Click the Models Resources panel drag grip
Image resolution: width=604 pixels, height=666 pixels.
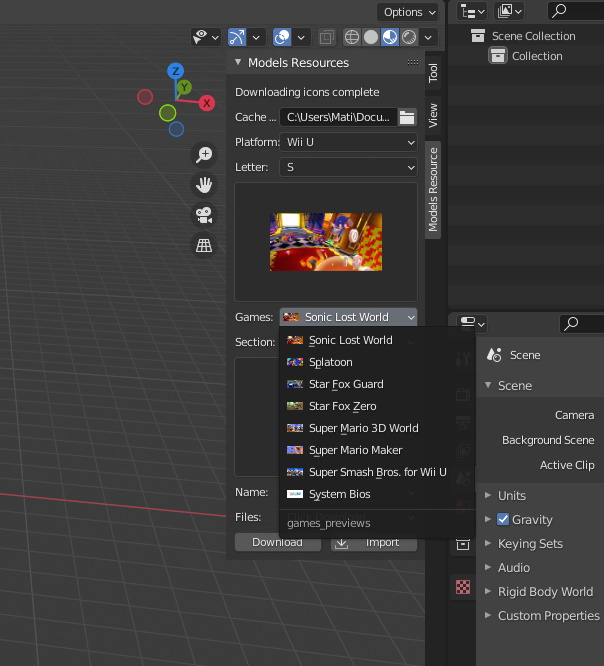pos(413,62)
